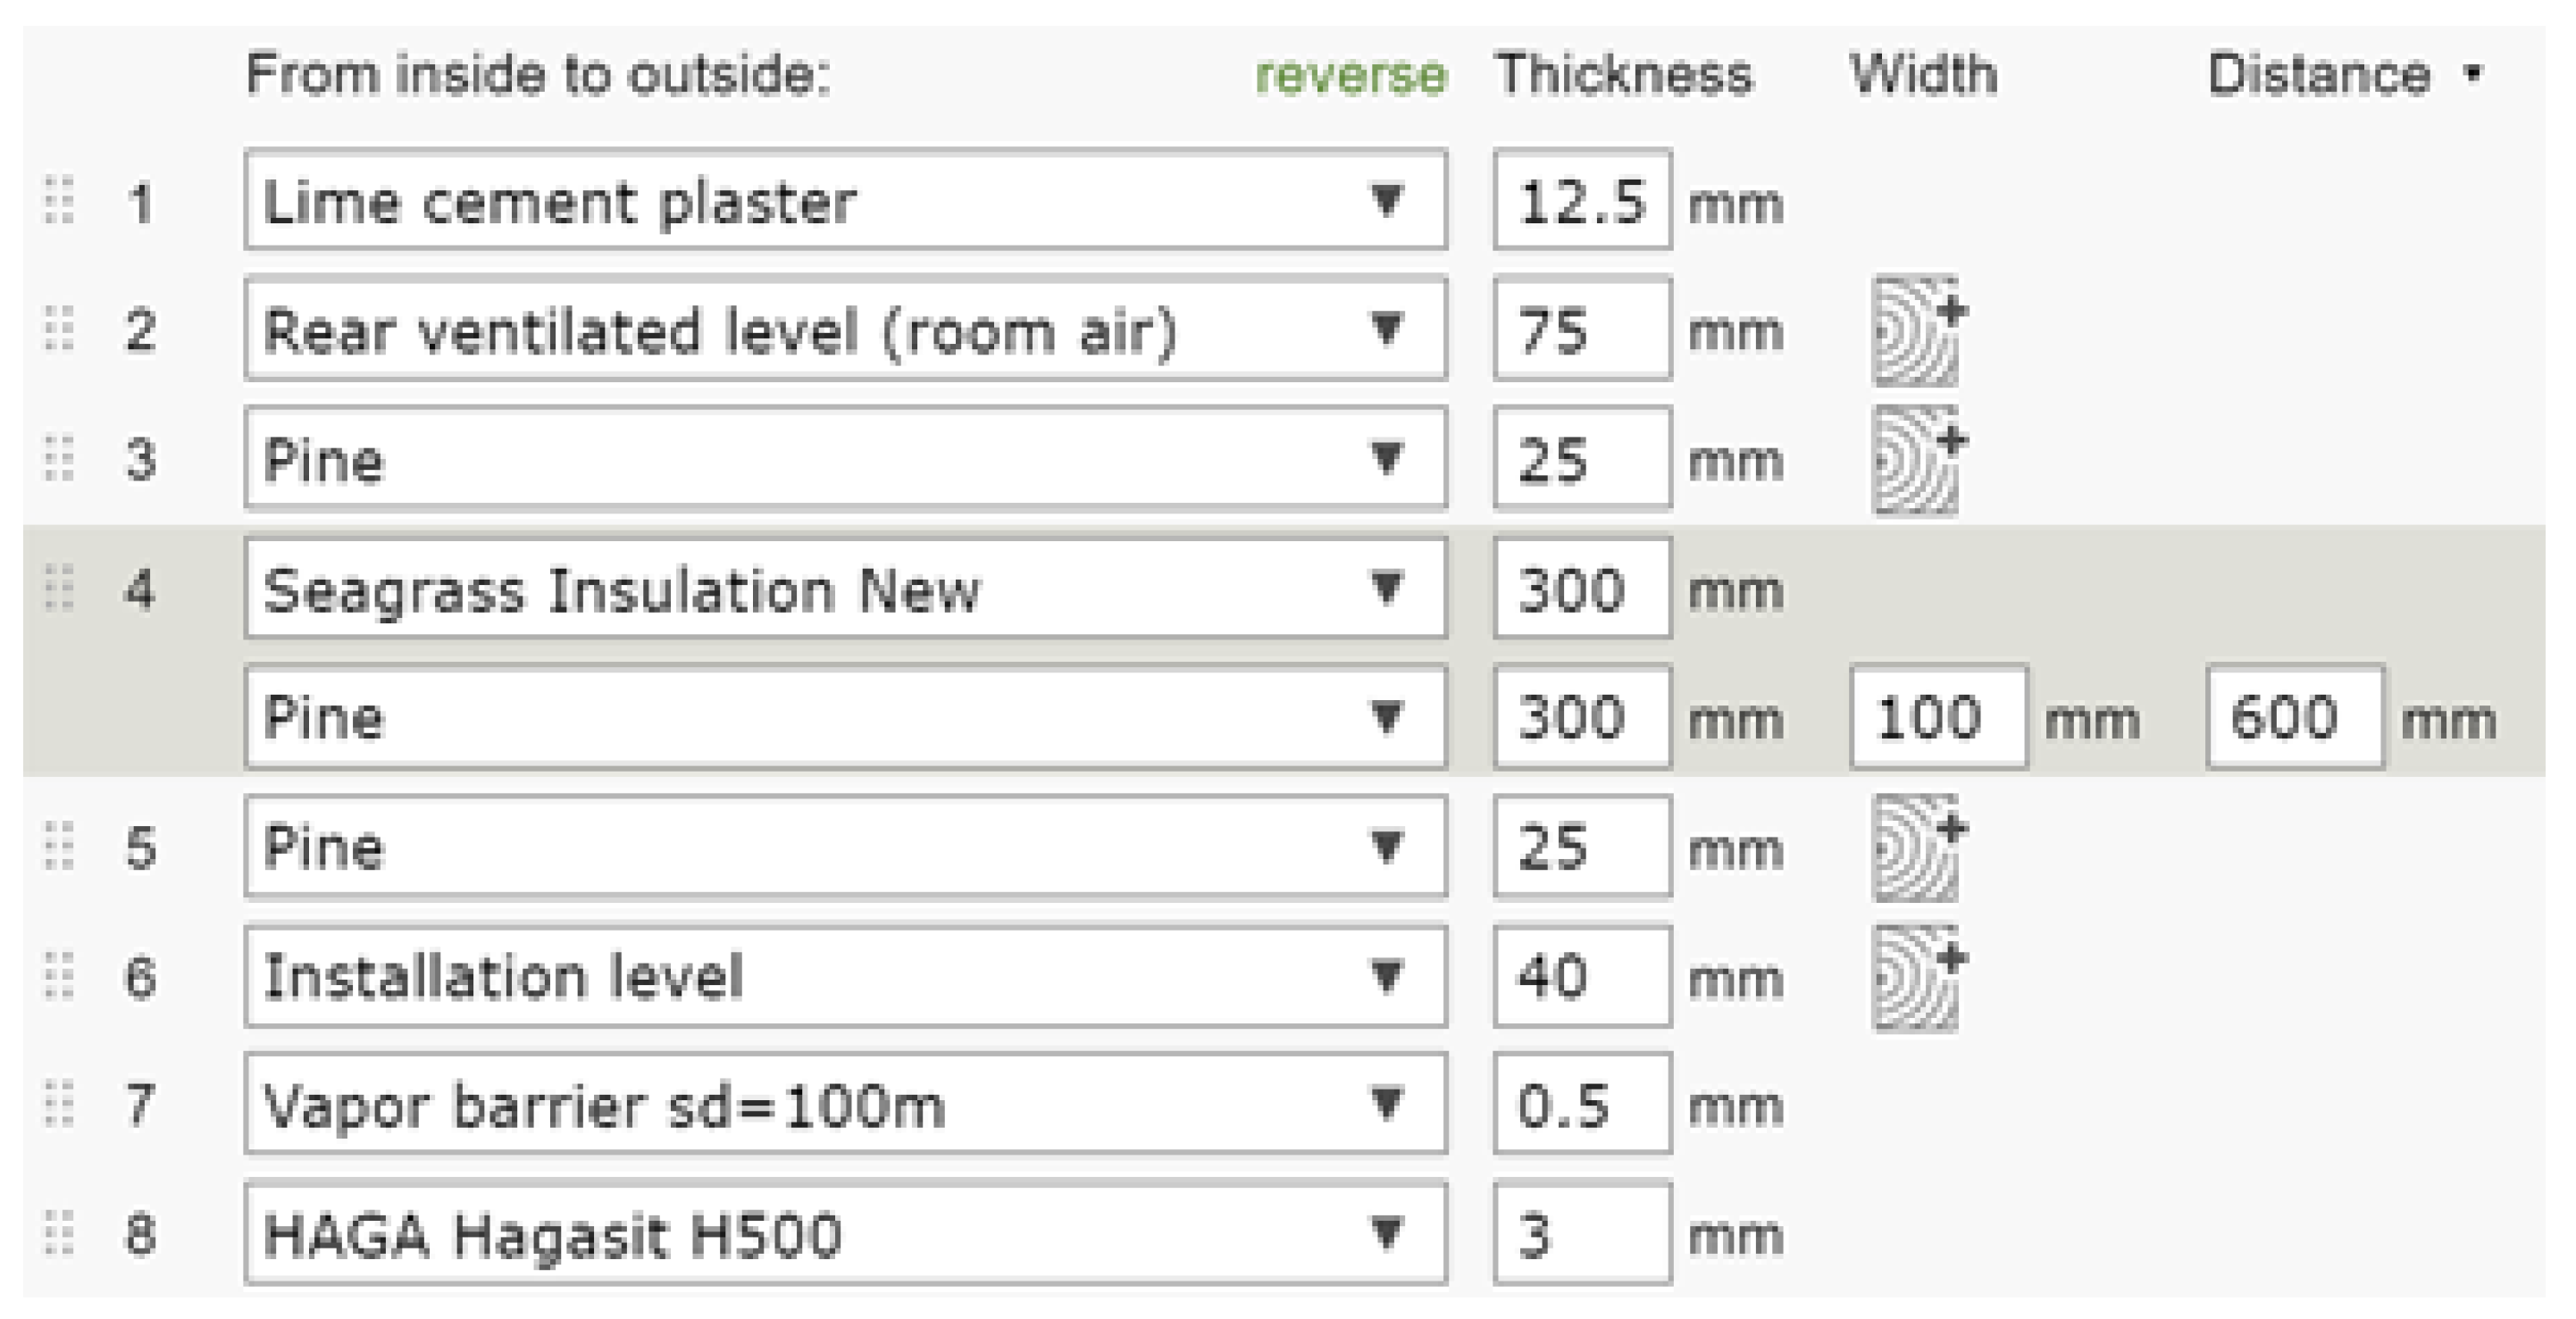Grab the drag handle of layer 8
2576x1319 pixels.
coord(60,1233)
